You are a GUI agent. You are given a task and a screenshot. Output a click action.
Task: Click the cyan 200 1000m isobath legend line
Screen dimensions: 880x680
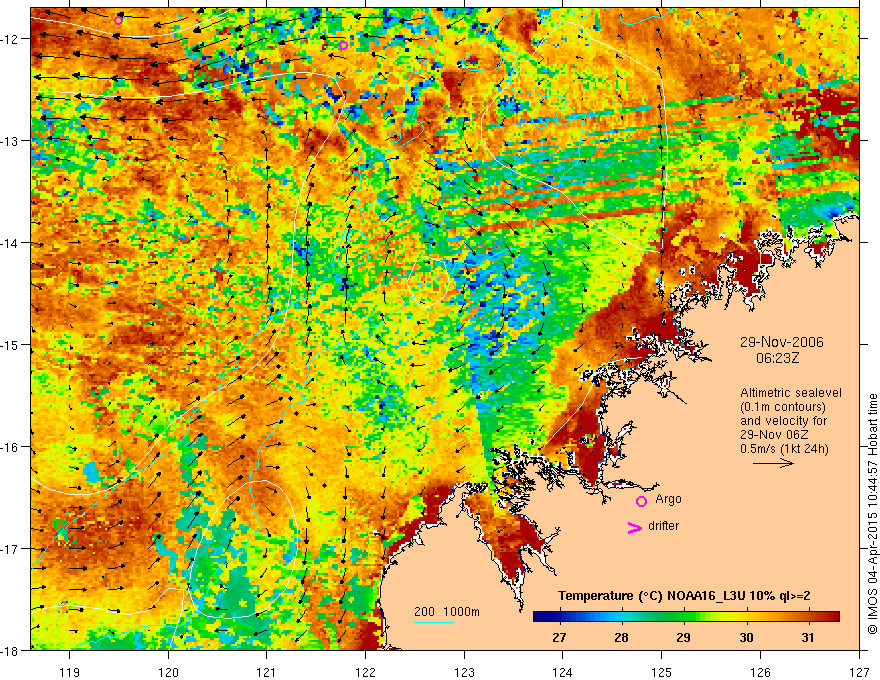coord(434,622)
